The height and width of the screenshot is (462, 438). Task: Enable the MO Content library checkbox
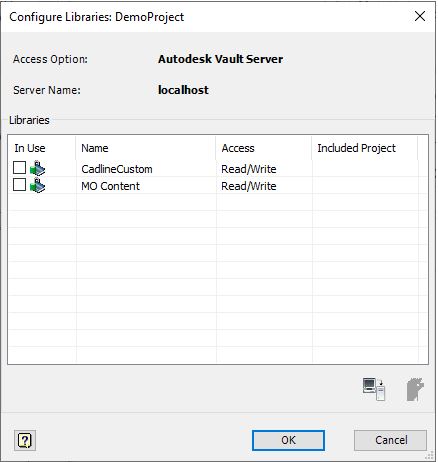[x=19, y=185]
